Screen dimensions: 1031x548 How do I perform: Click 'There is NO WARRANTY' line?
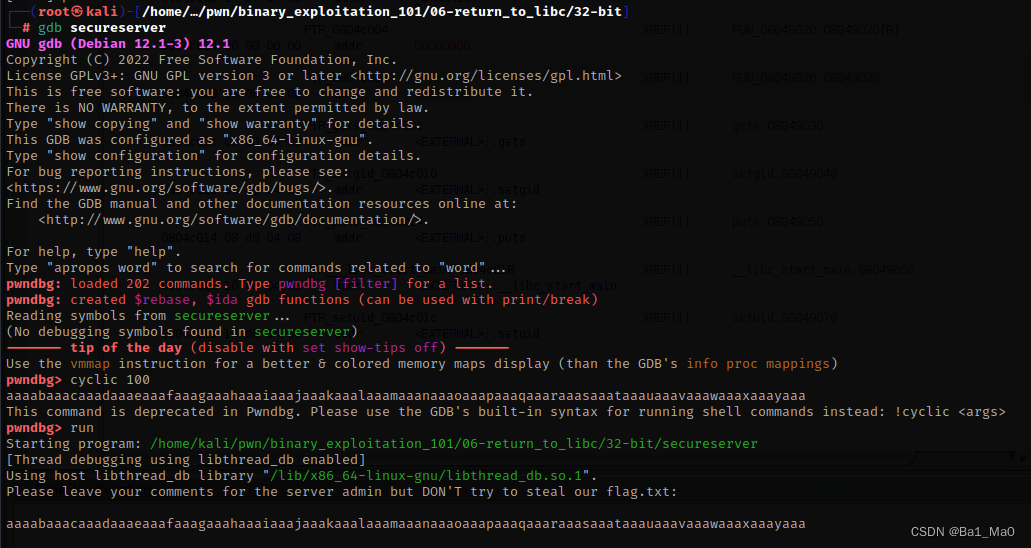(218, 108)
